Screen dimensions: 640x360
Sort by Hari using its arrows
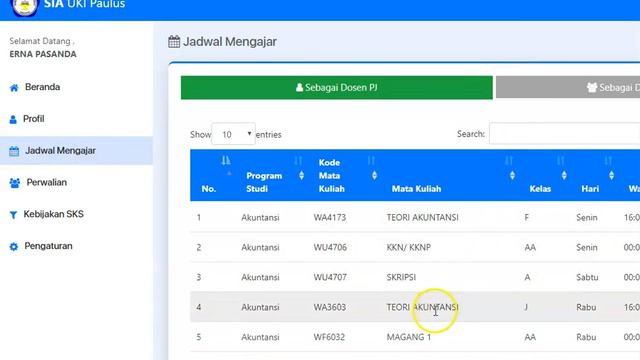click(611, 176)
